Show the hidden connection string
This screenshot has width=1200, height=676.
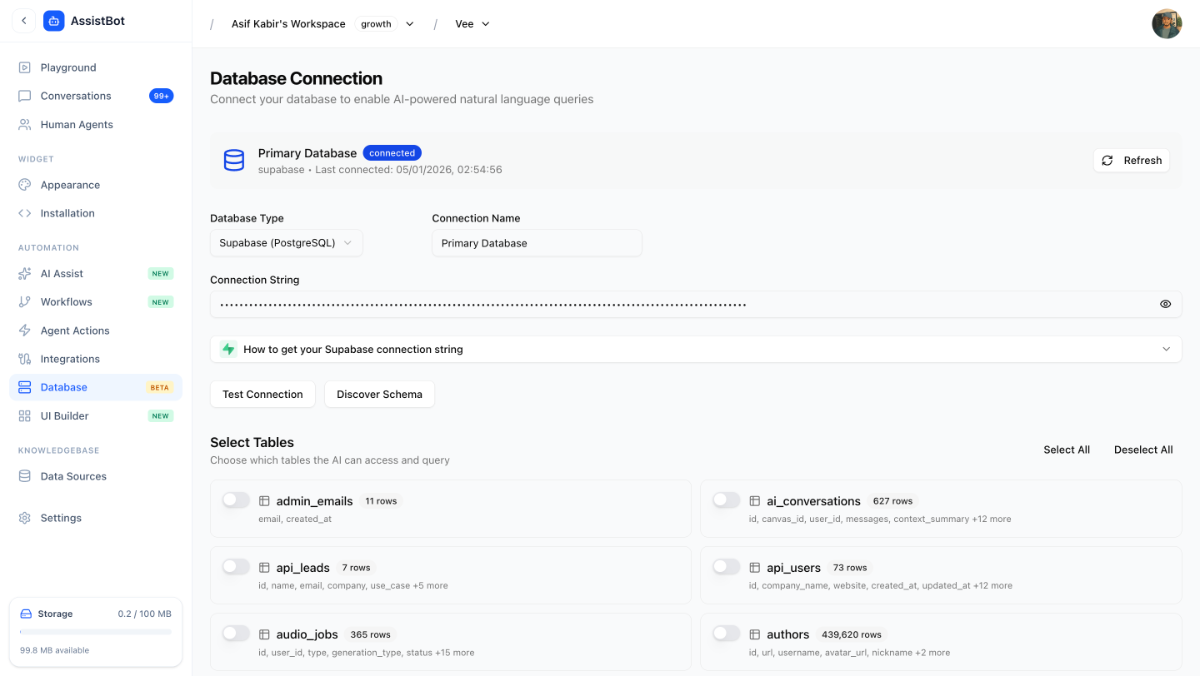(x=1165, y=304)
